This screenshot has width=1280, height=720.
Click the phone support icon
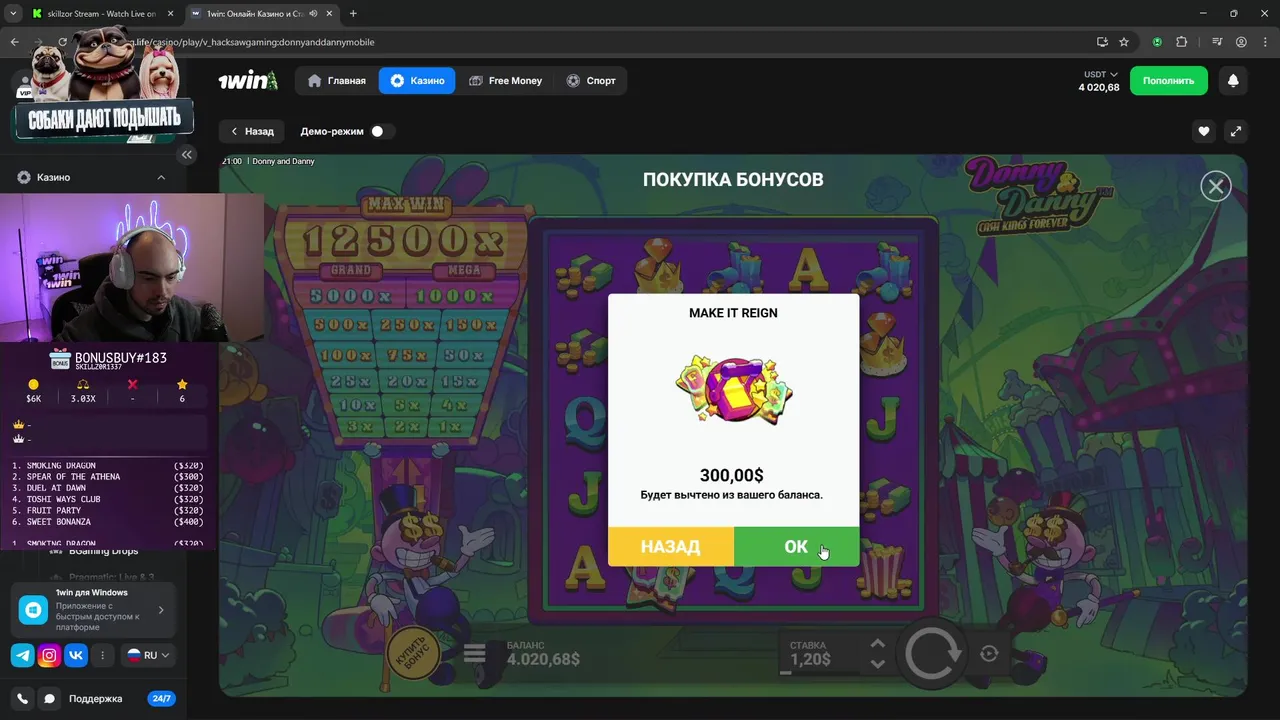tap(23, 699)
